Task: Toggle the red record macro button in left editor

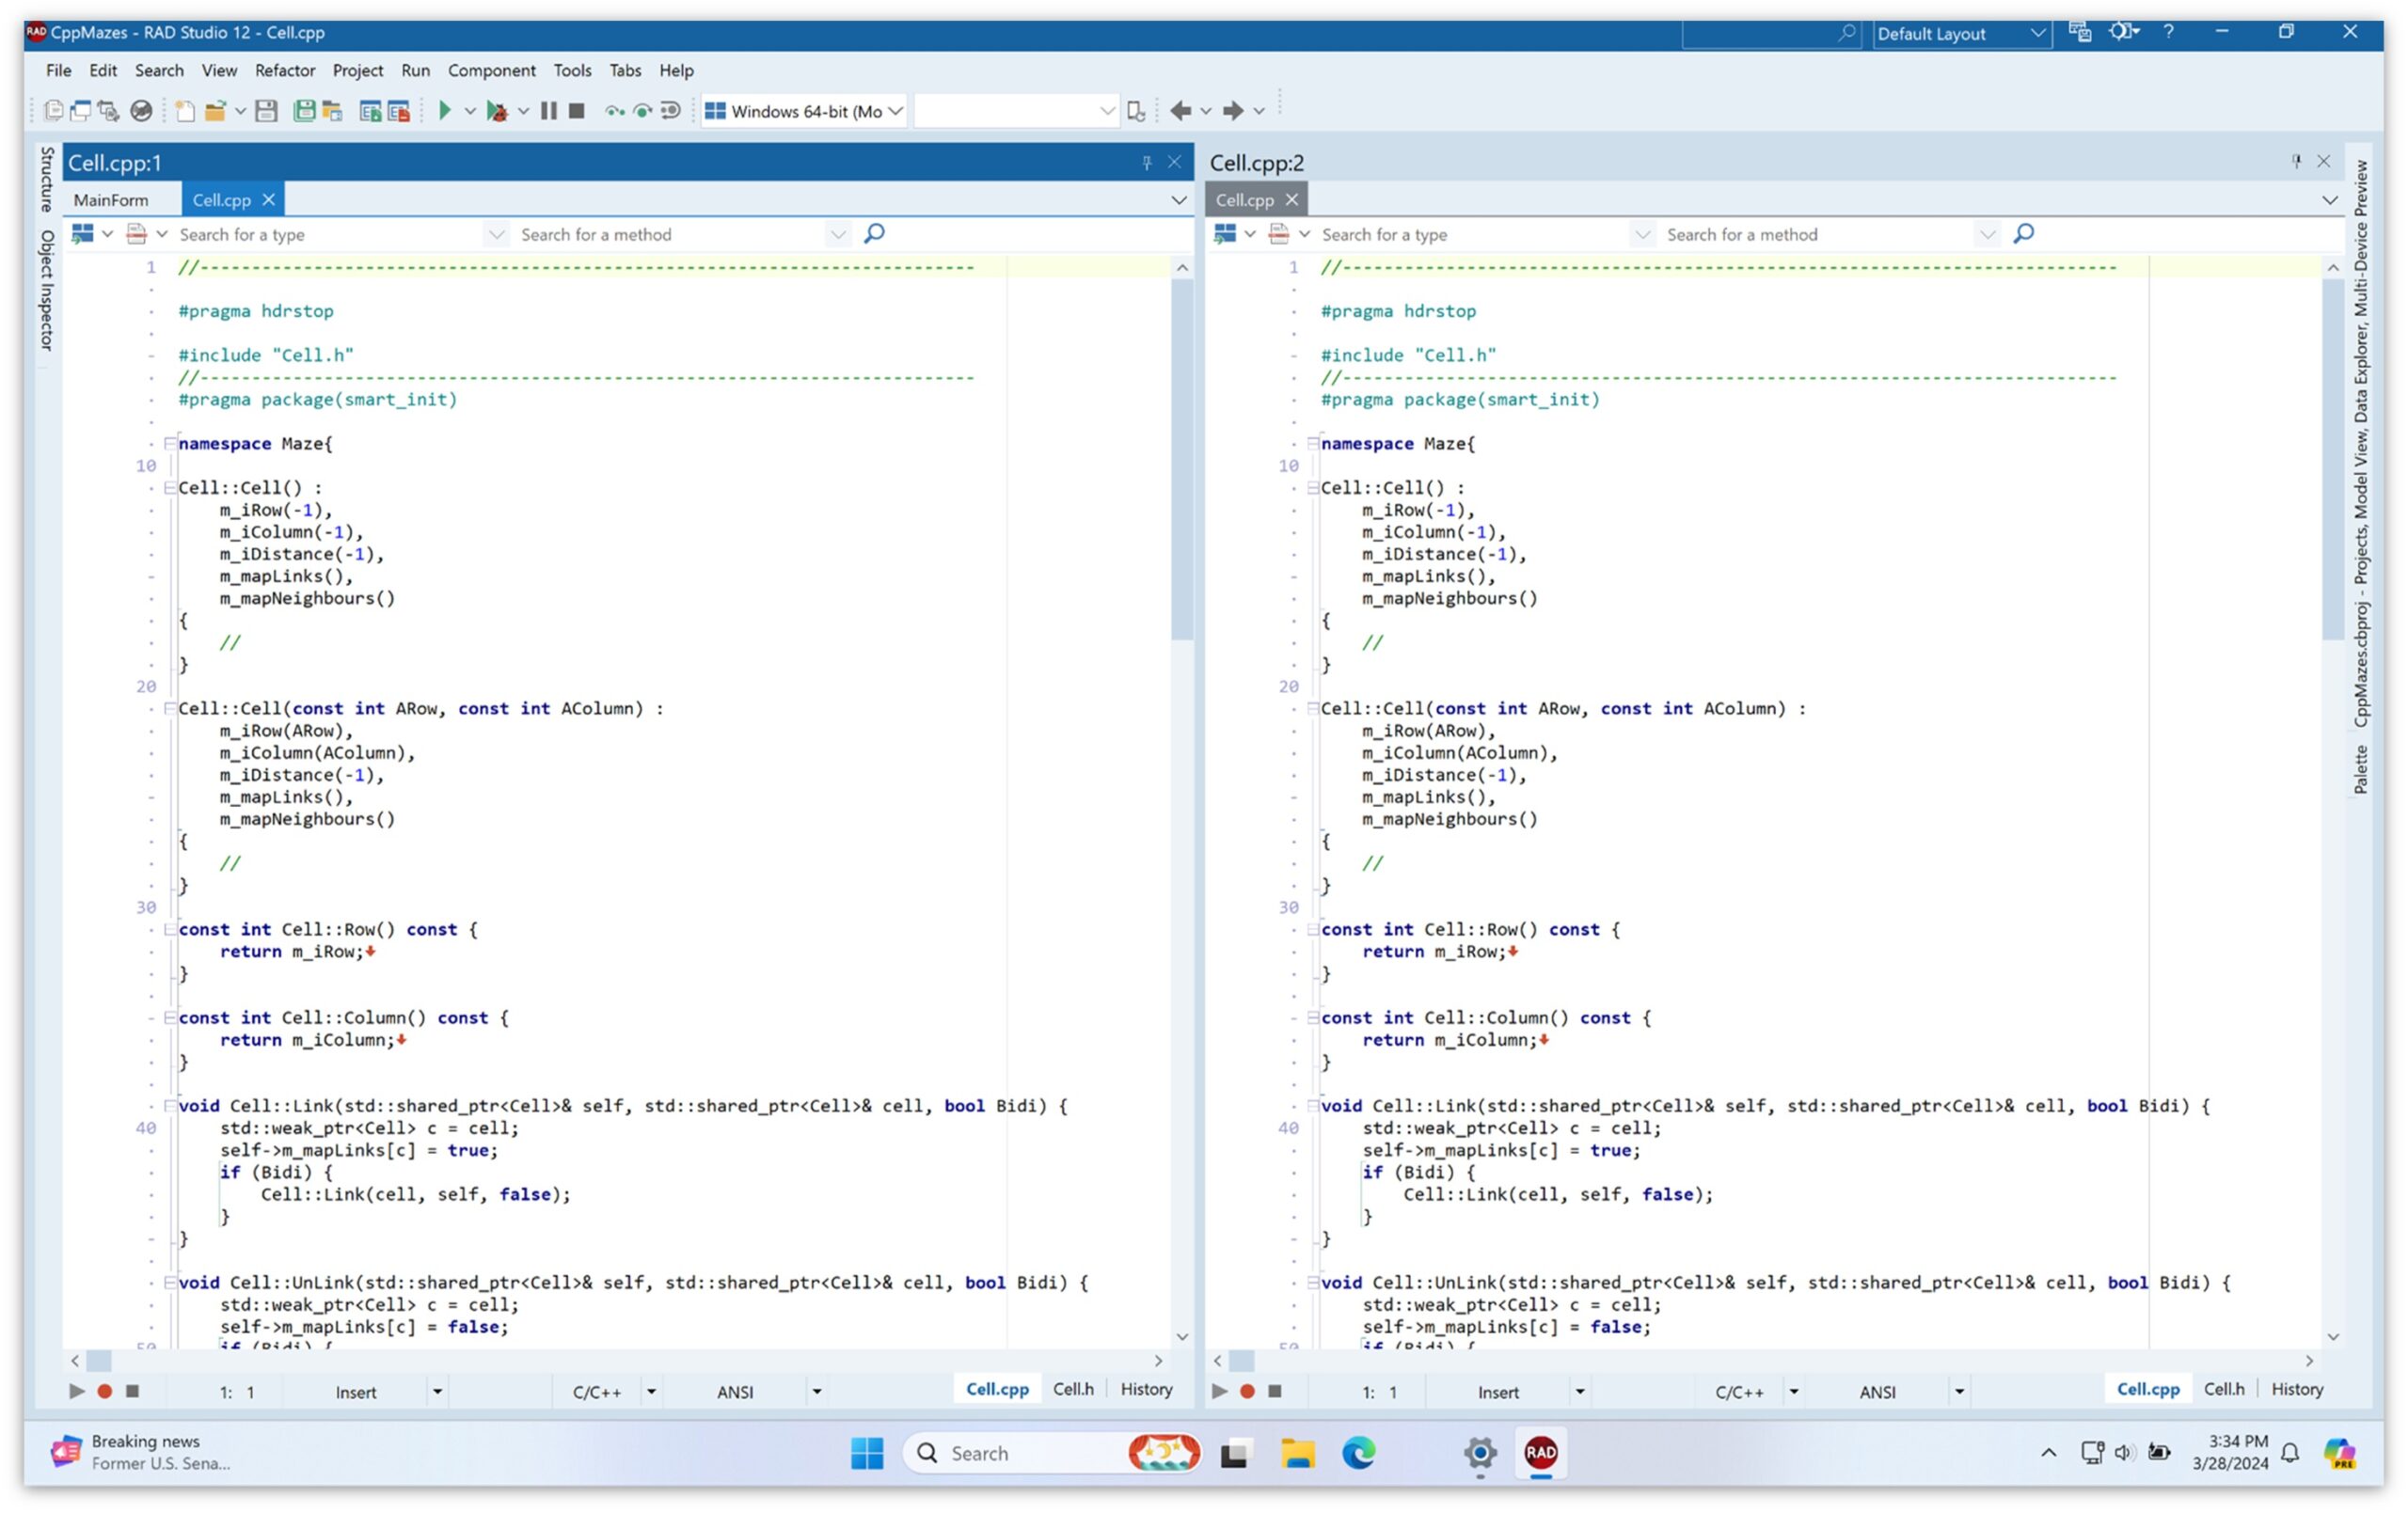Action: [104, 1391]
